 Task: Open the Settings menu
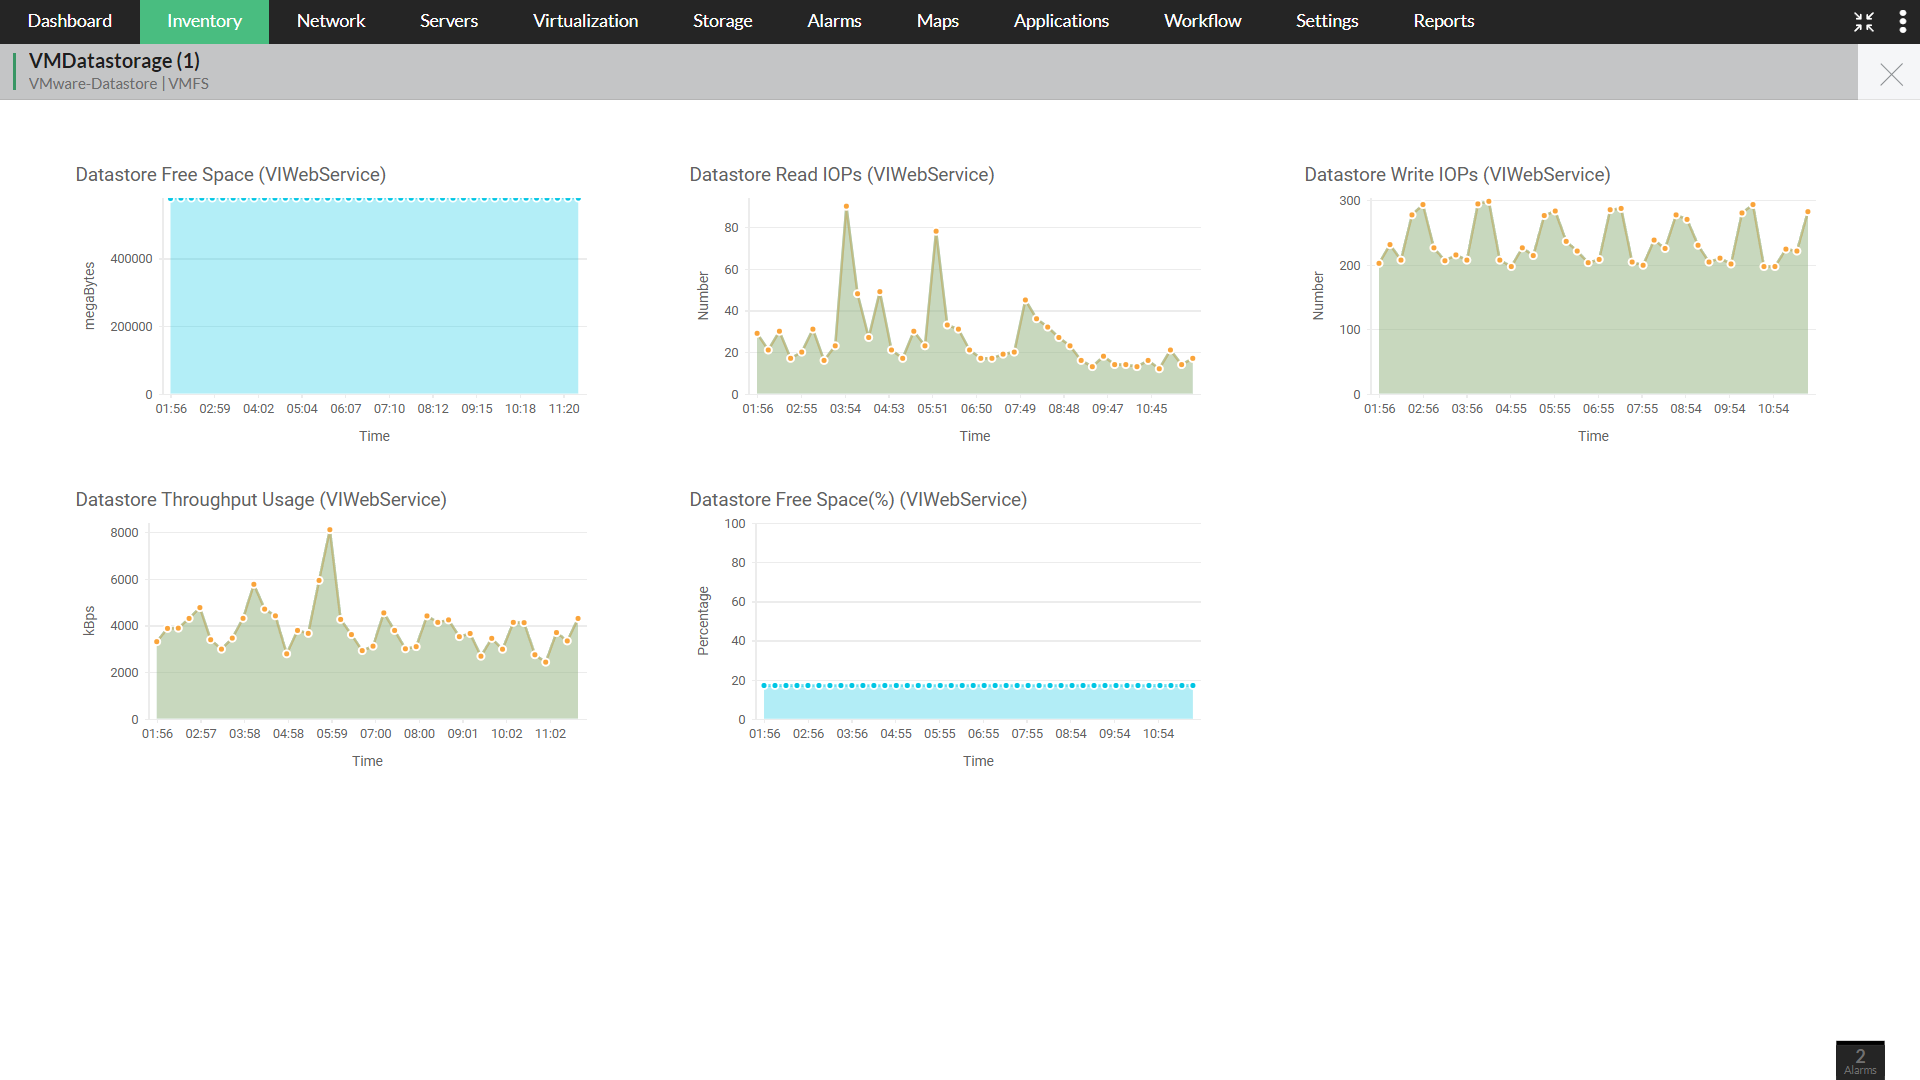[x=1327, y=21]
